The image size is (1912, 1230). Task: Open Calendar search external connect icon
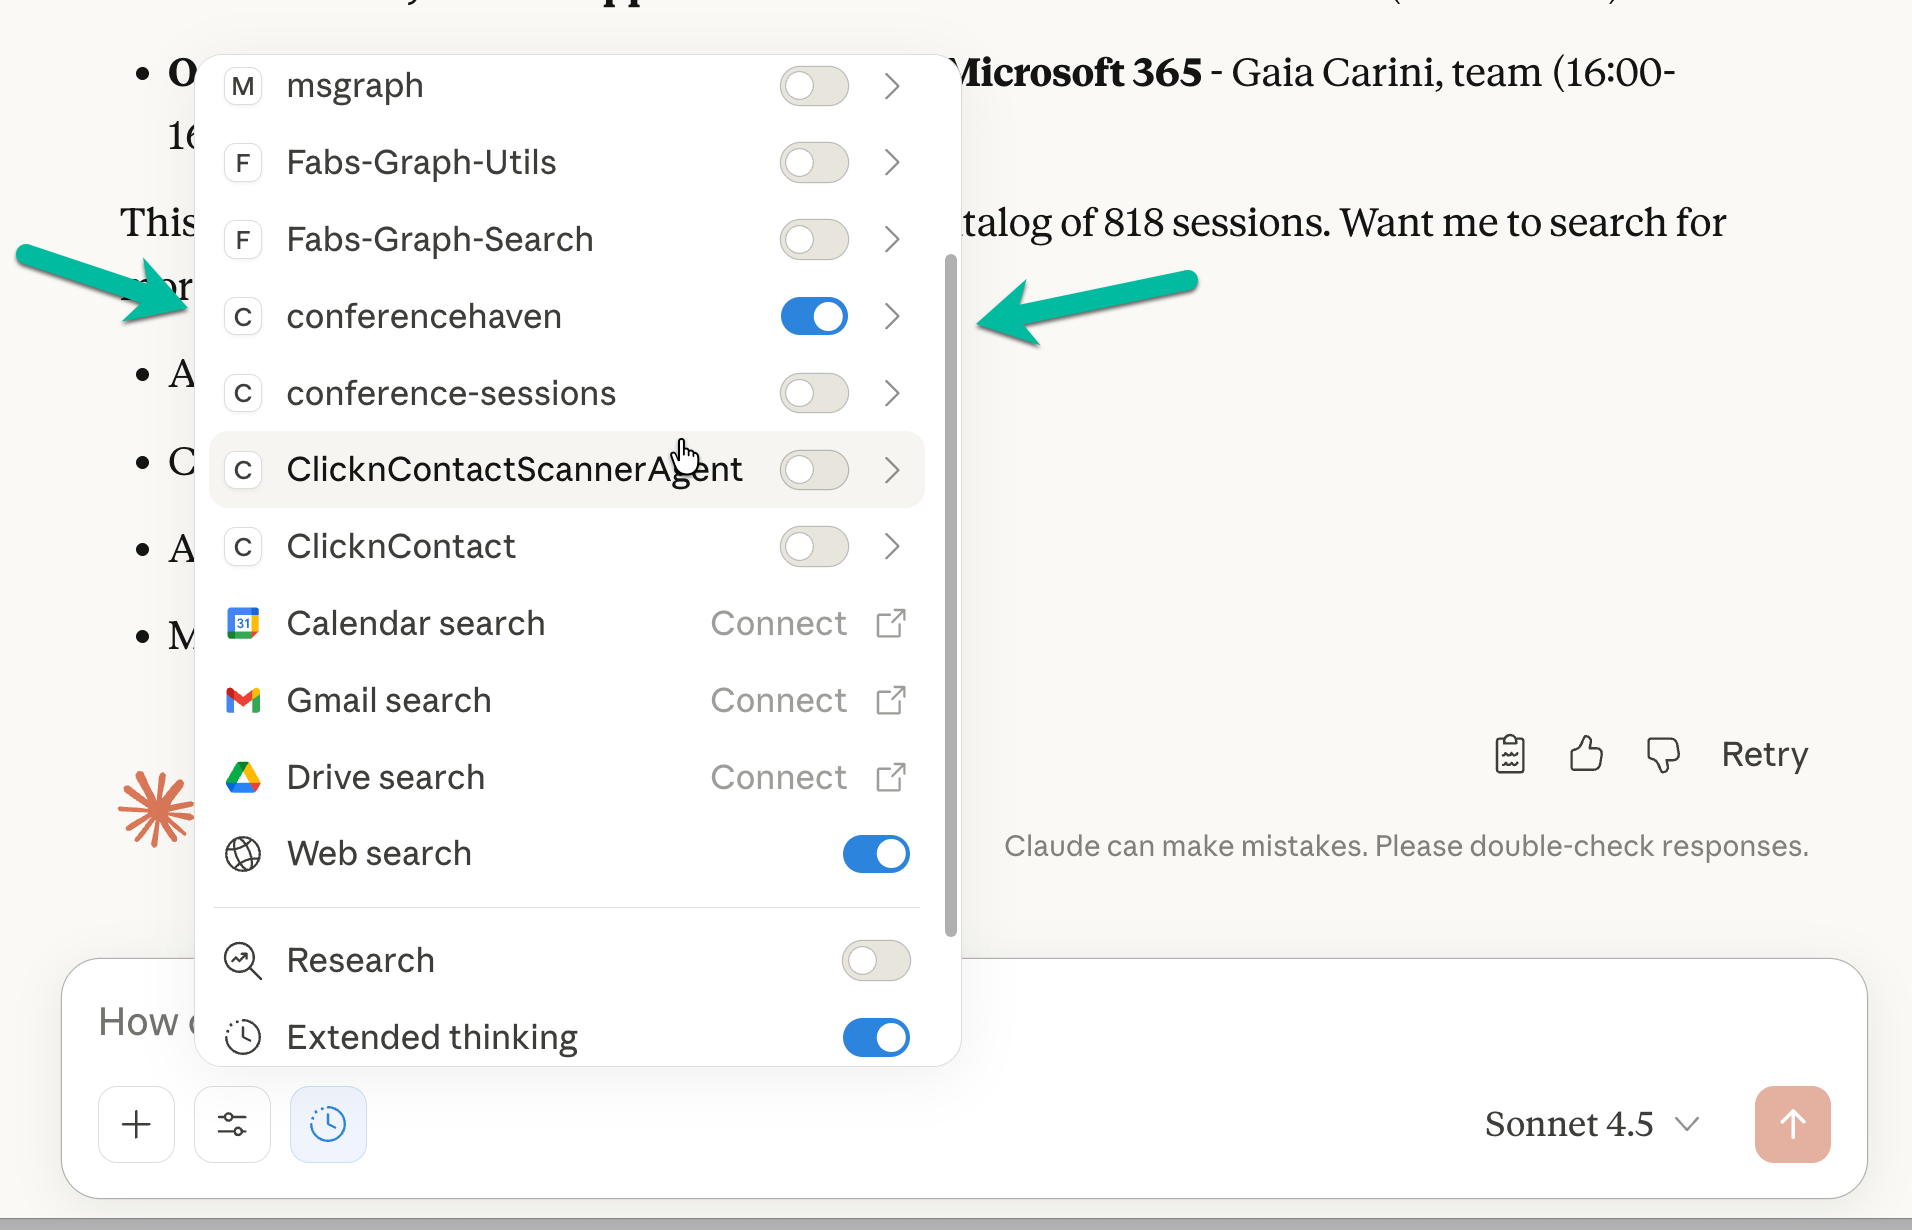[890, 624]
